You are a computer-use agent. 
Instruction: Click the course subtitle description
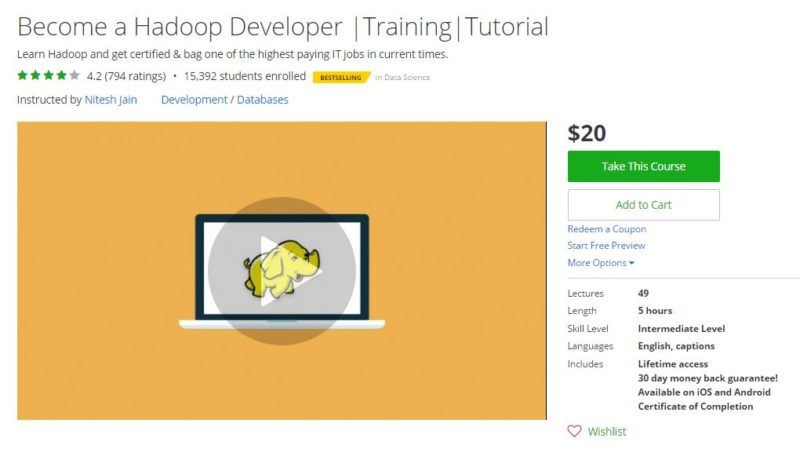(x=232, y=54)
